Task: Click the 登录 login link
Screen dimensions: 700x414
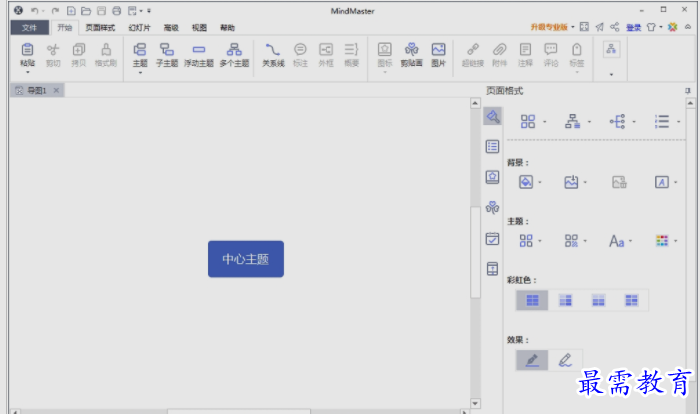Action: (x=633, y=28)
